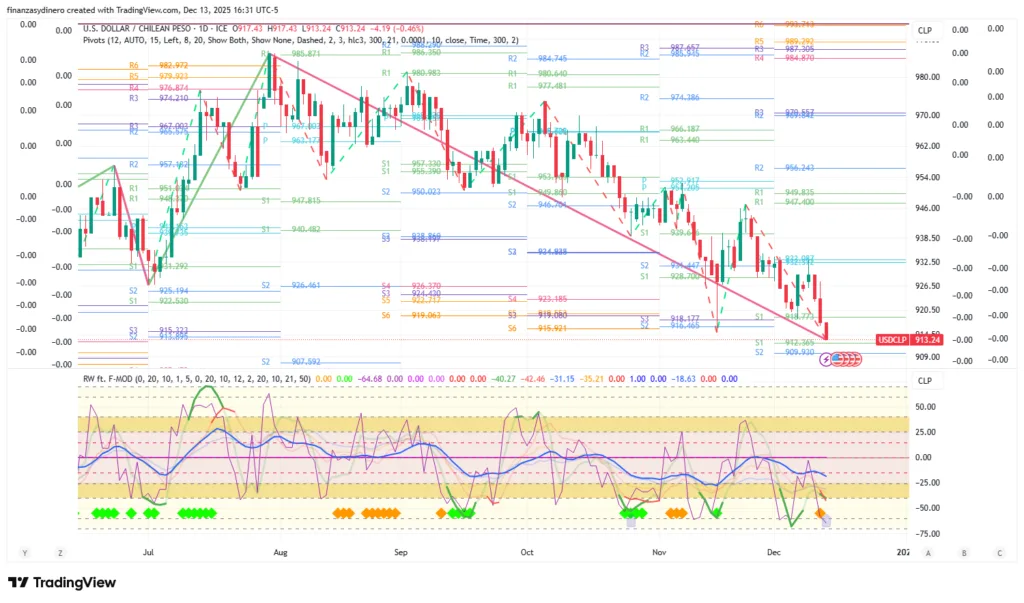This screenshot has height=603, width=1024.
Task: Click the red economic event flags
Action: click(x=842, y=358)
